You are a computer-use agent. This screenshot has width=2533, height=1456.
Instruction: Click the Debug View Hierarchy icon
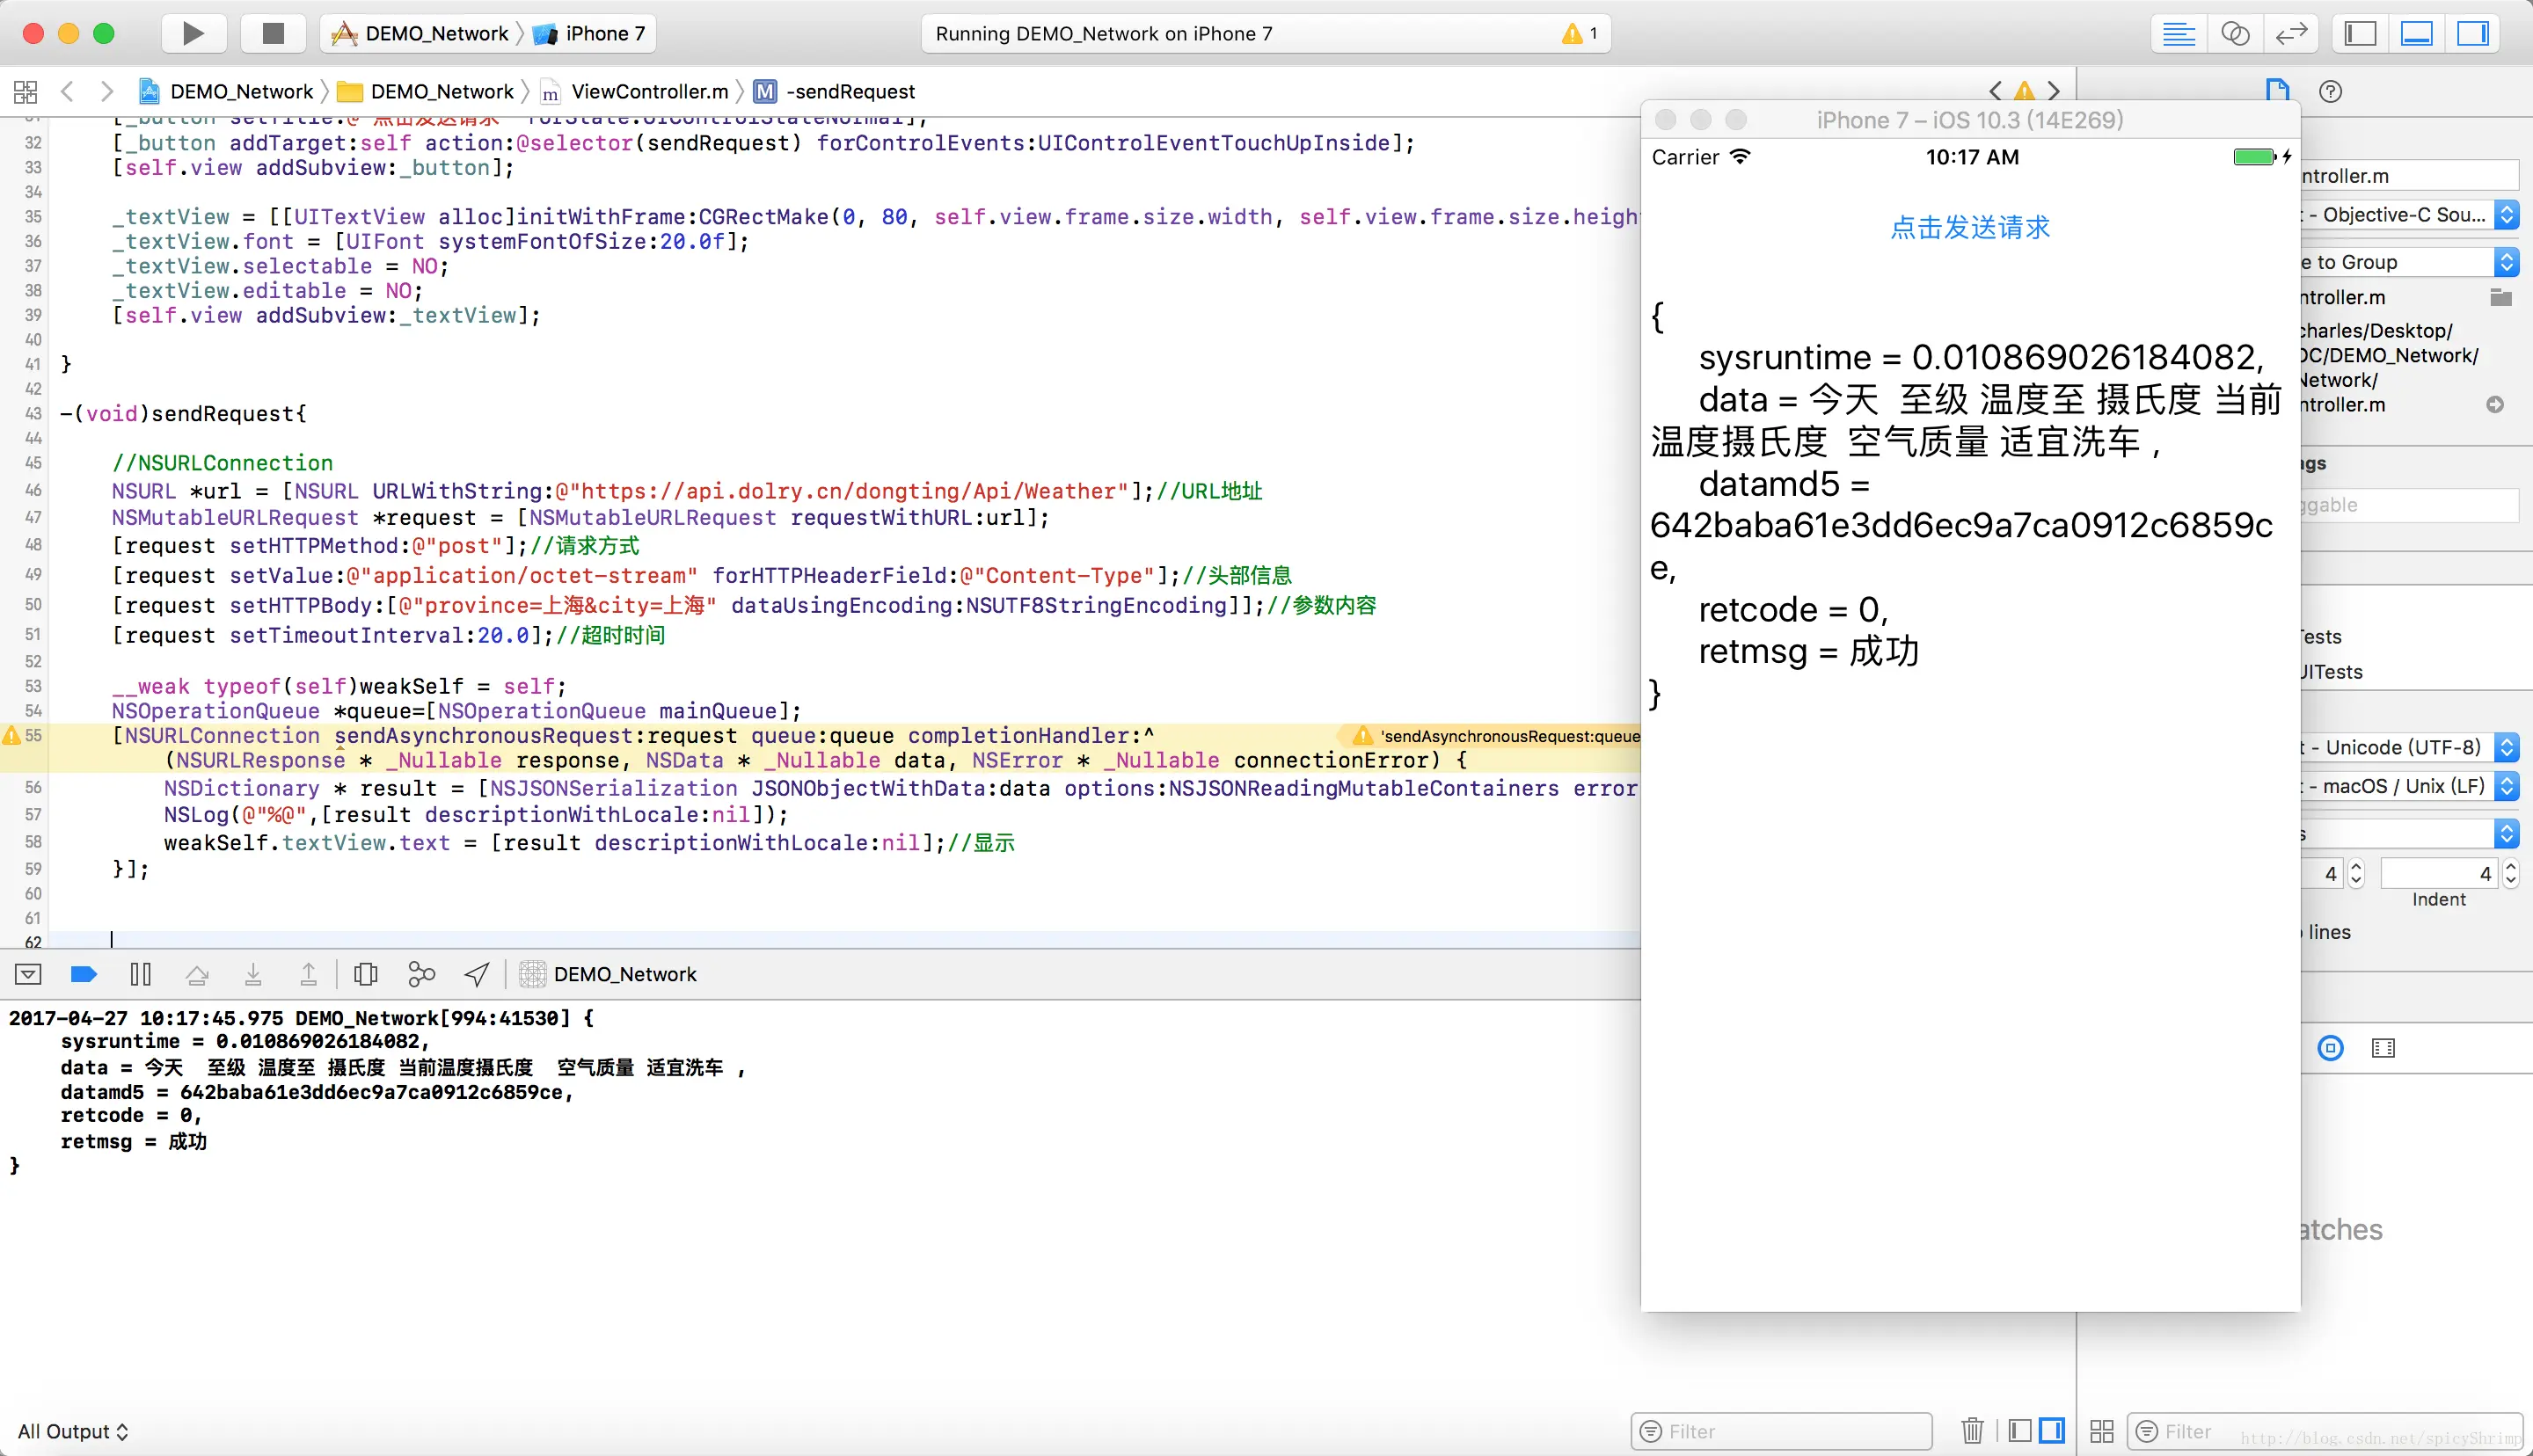coord(366,974)
